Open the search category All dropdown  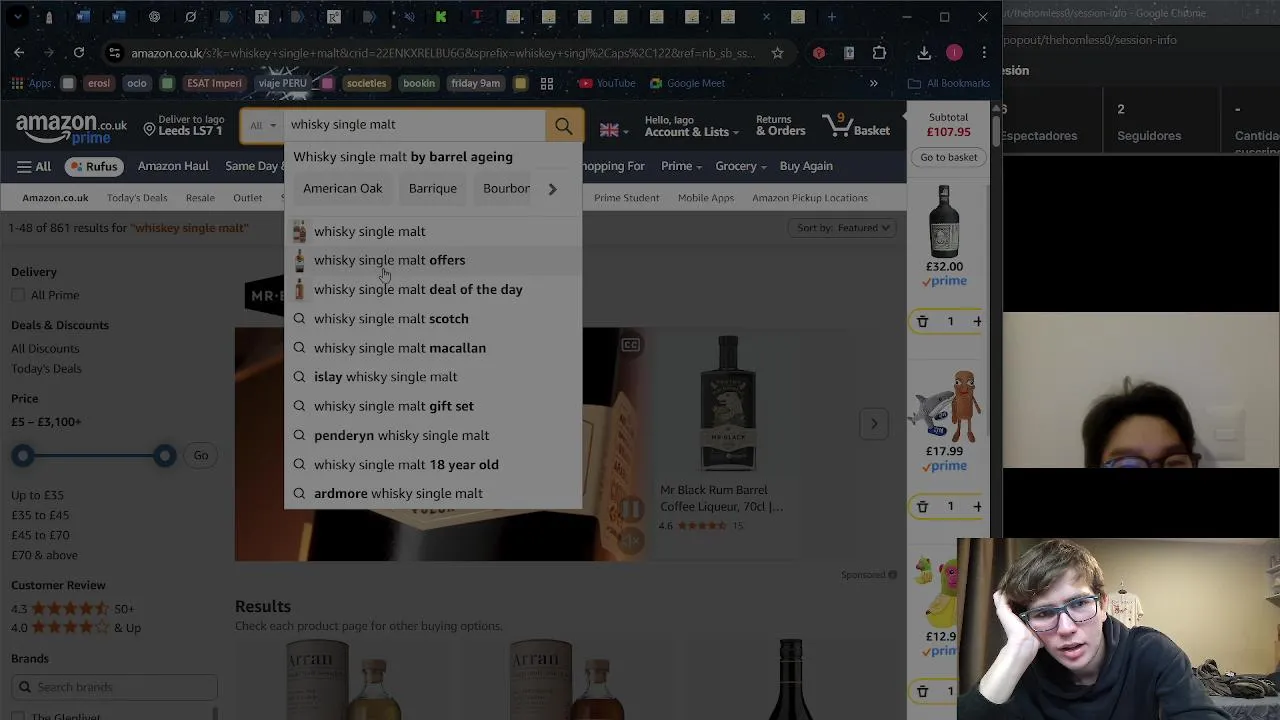pos(263,126)
